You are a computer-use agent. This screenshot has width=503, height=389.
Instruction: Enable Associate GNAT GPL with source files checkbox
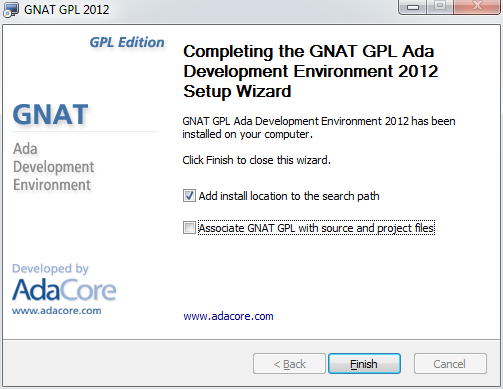point(189,228)
